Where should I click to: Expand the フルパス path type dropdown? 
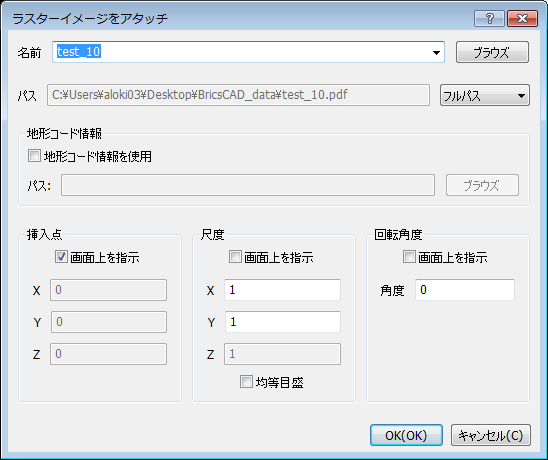[x=485, y=95]
